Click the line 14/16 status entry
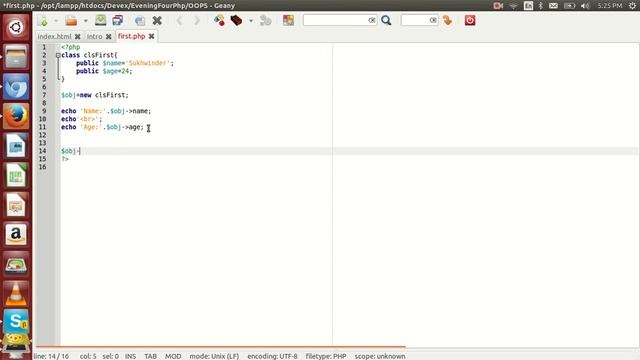 tap(51, 356)
